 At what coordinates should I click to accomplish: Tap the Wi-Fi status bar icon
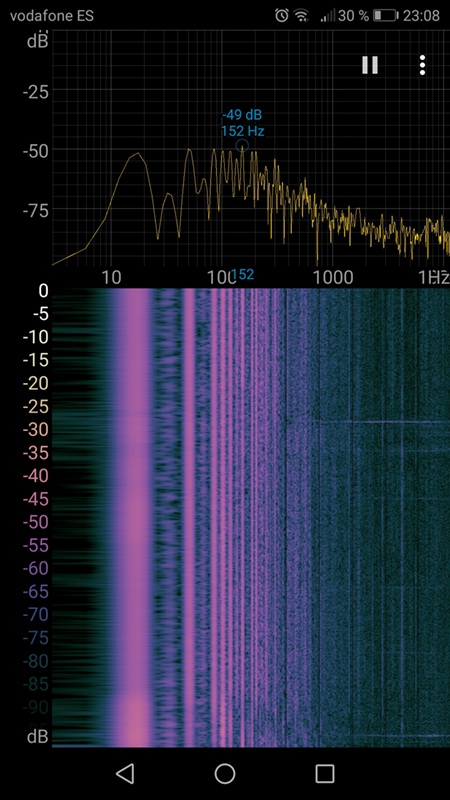coord(302,16)
